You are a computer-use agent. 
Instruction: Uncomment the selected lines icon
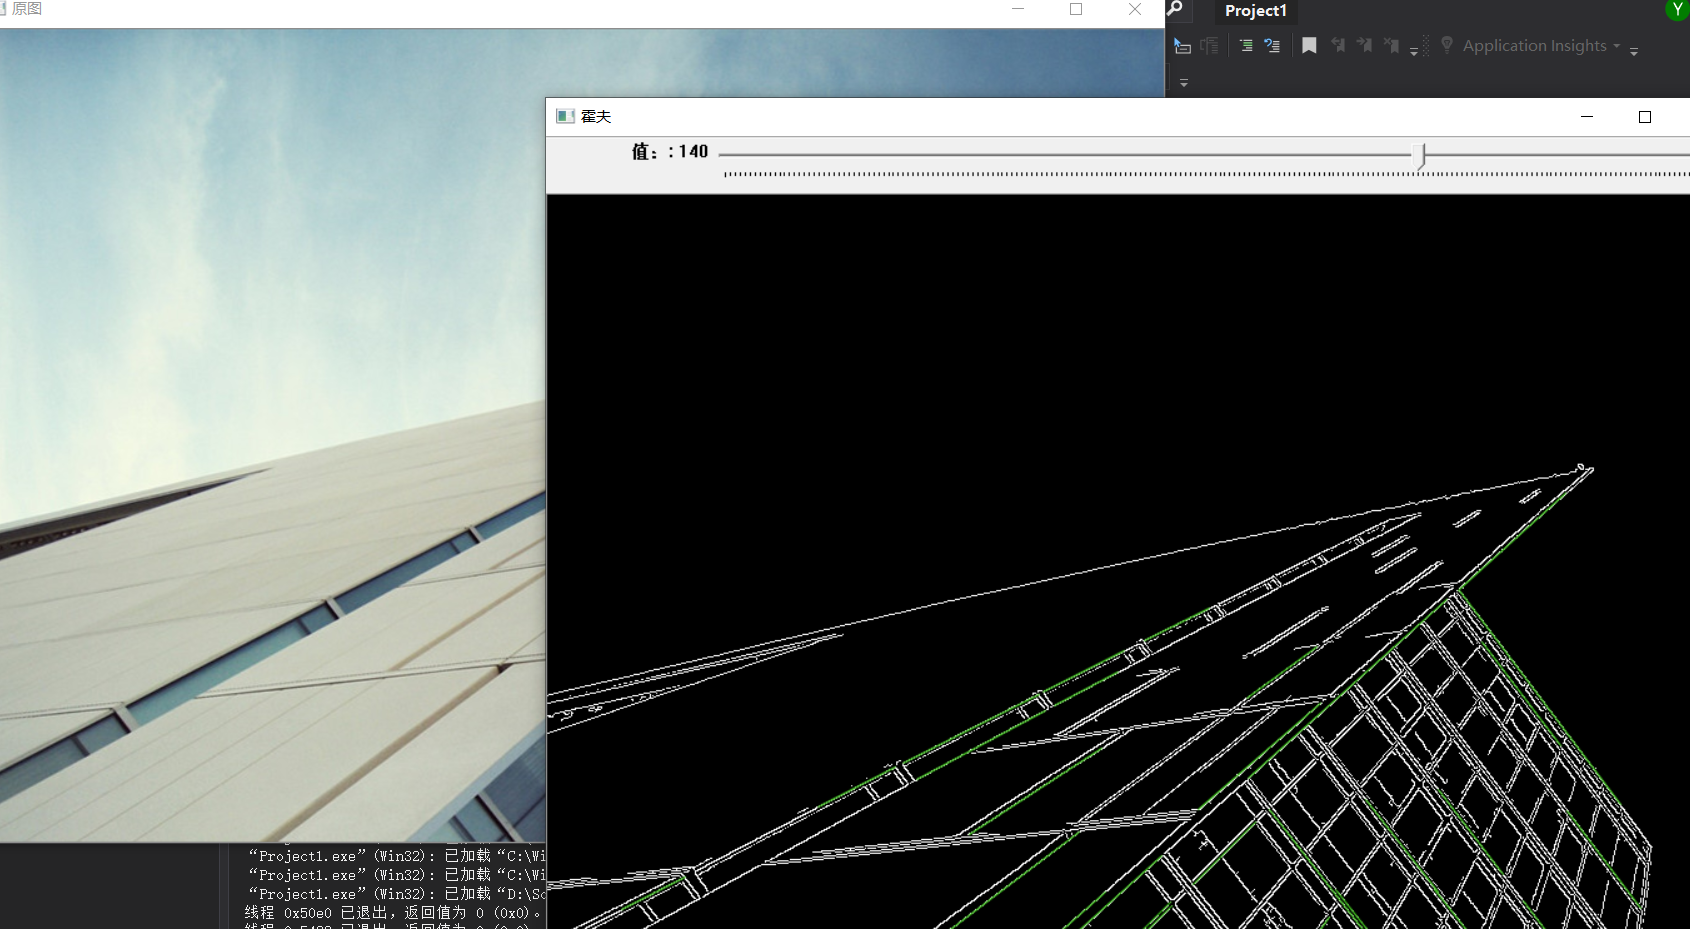coord(1272,46)
